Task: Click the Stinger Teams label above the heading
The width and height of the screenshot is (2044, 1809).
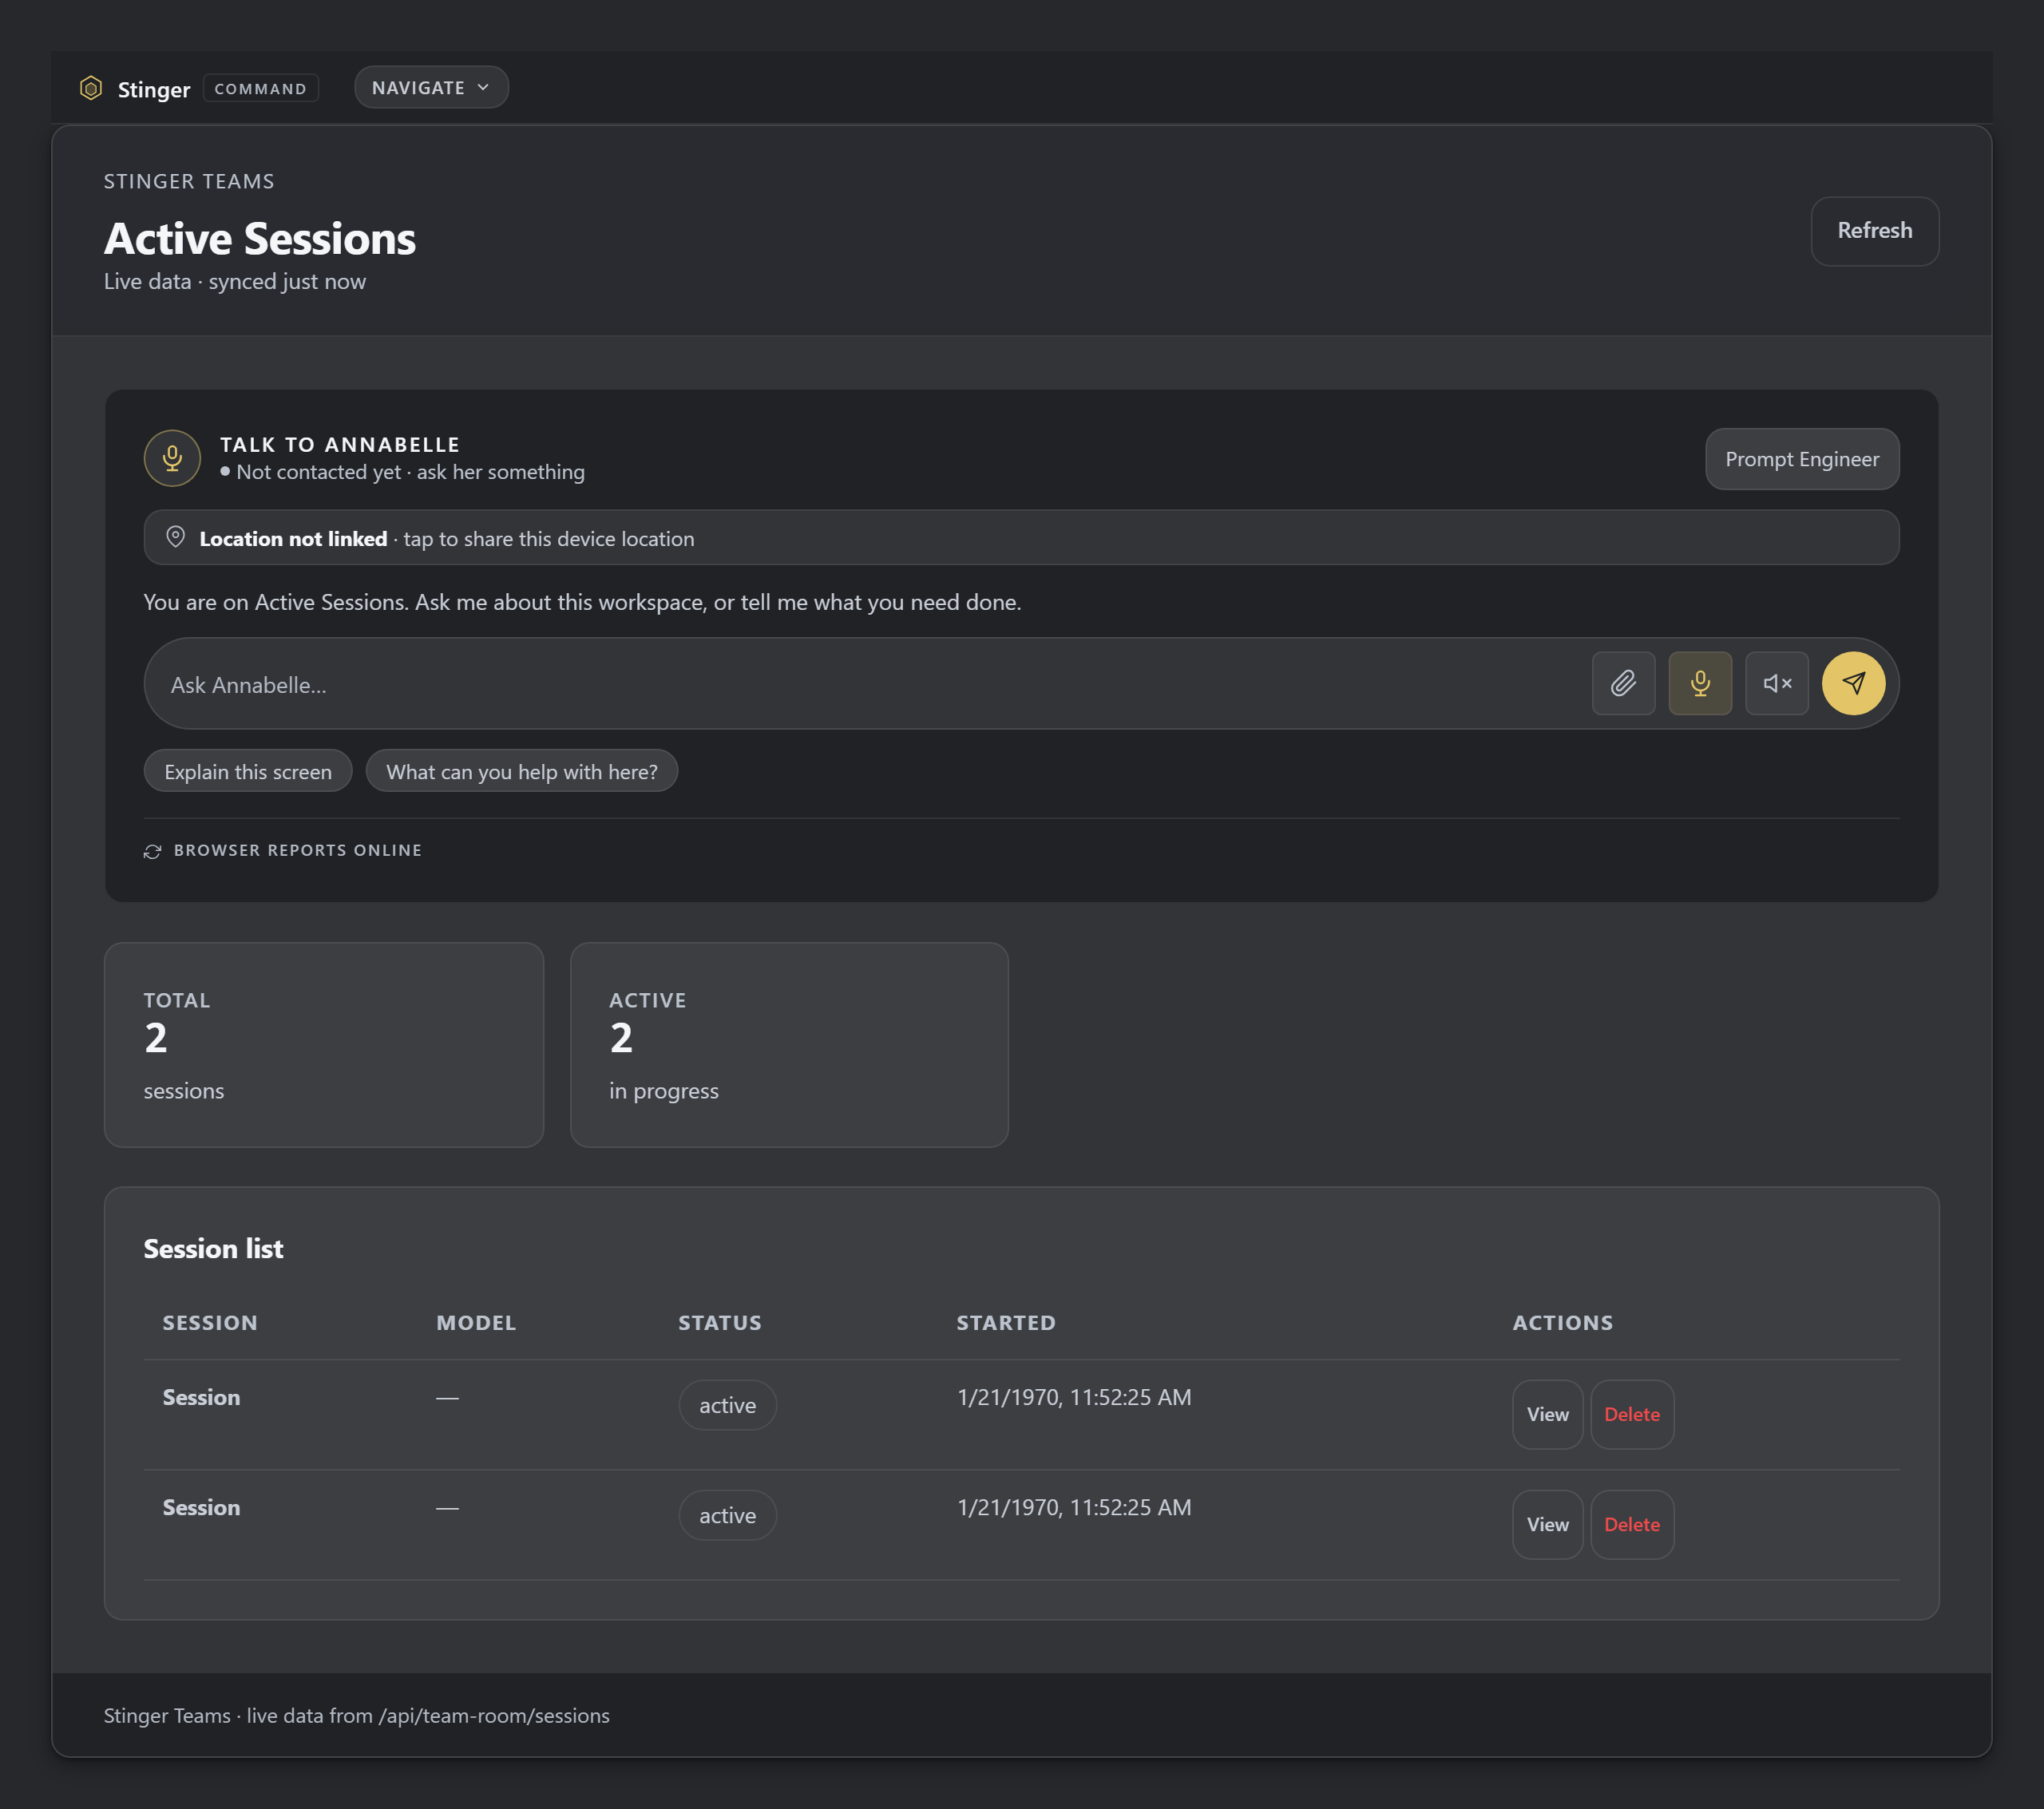Action: [189, 182]
